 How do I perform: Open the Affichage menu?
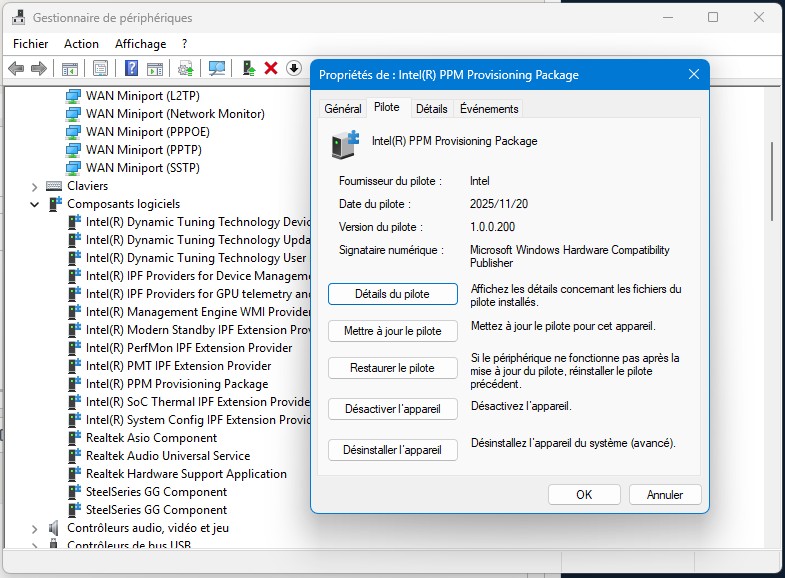[140, 44]
